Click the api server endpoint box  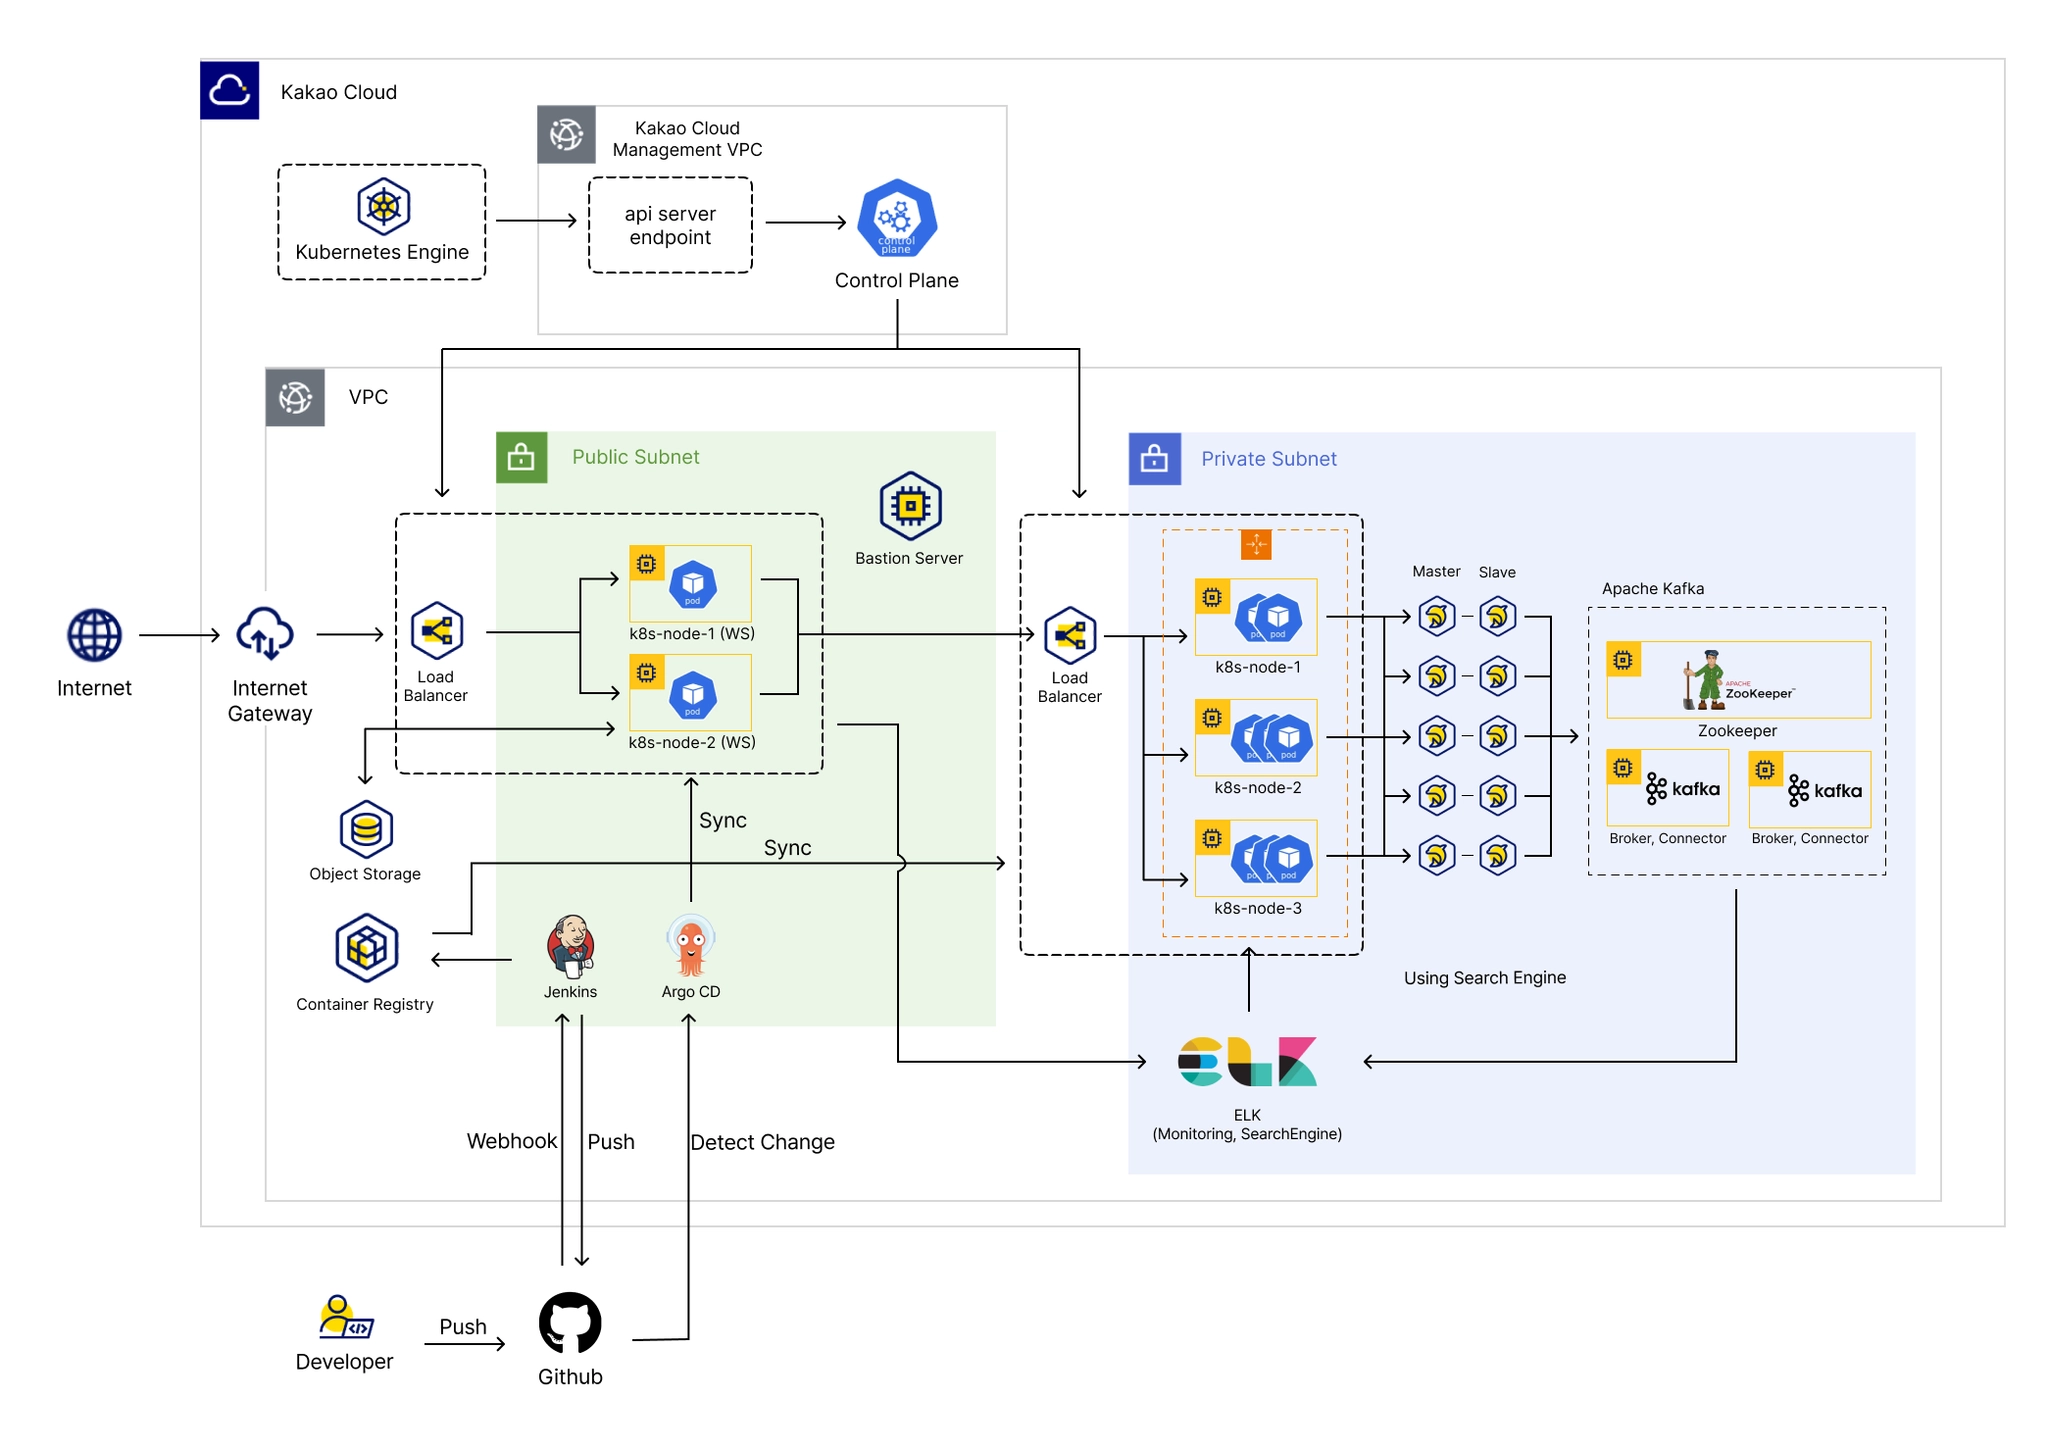[x=670, y=225]
